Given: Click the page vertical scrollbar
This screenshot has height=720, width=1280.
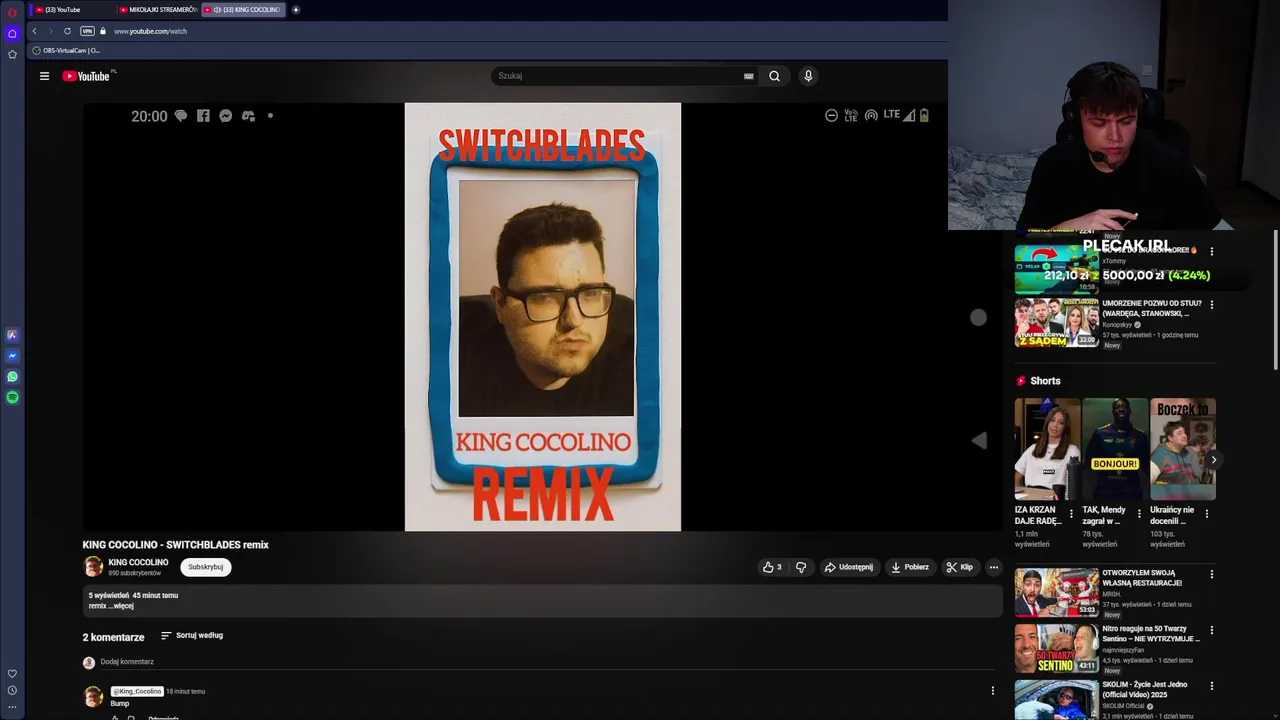Looking at the screenshot, I should click(x=1276, y=300).
